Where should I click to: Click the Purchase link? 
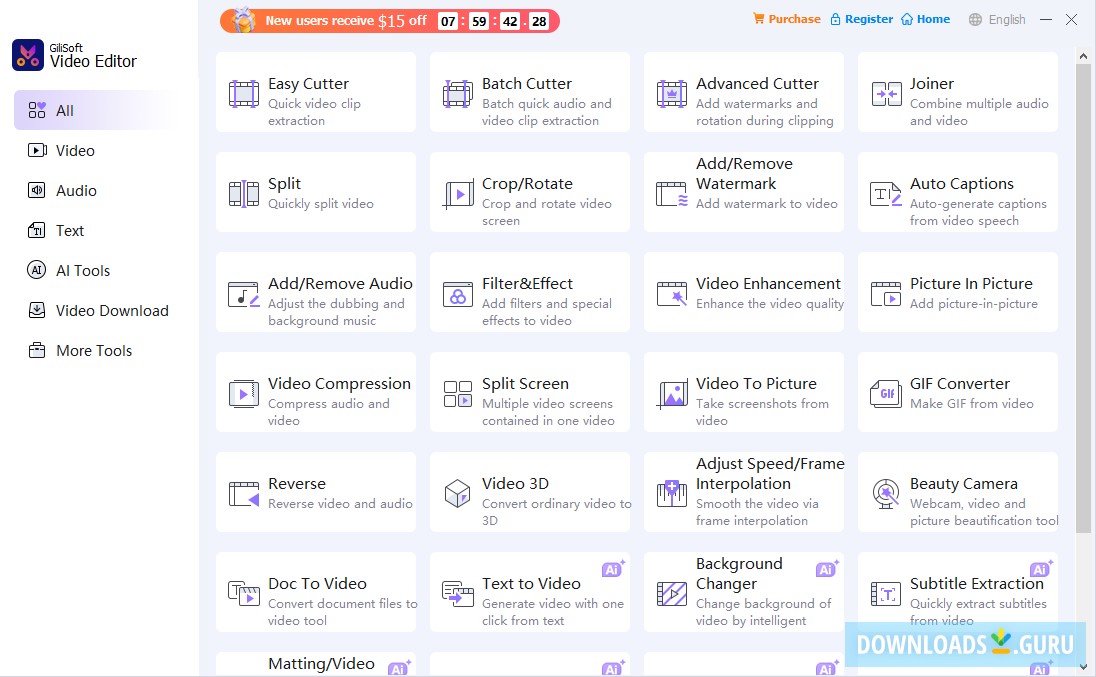786,19
